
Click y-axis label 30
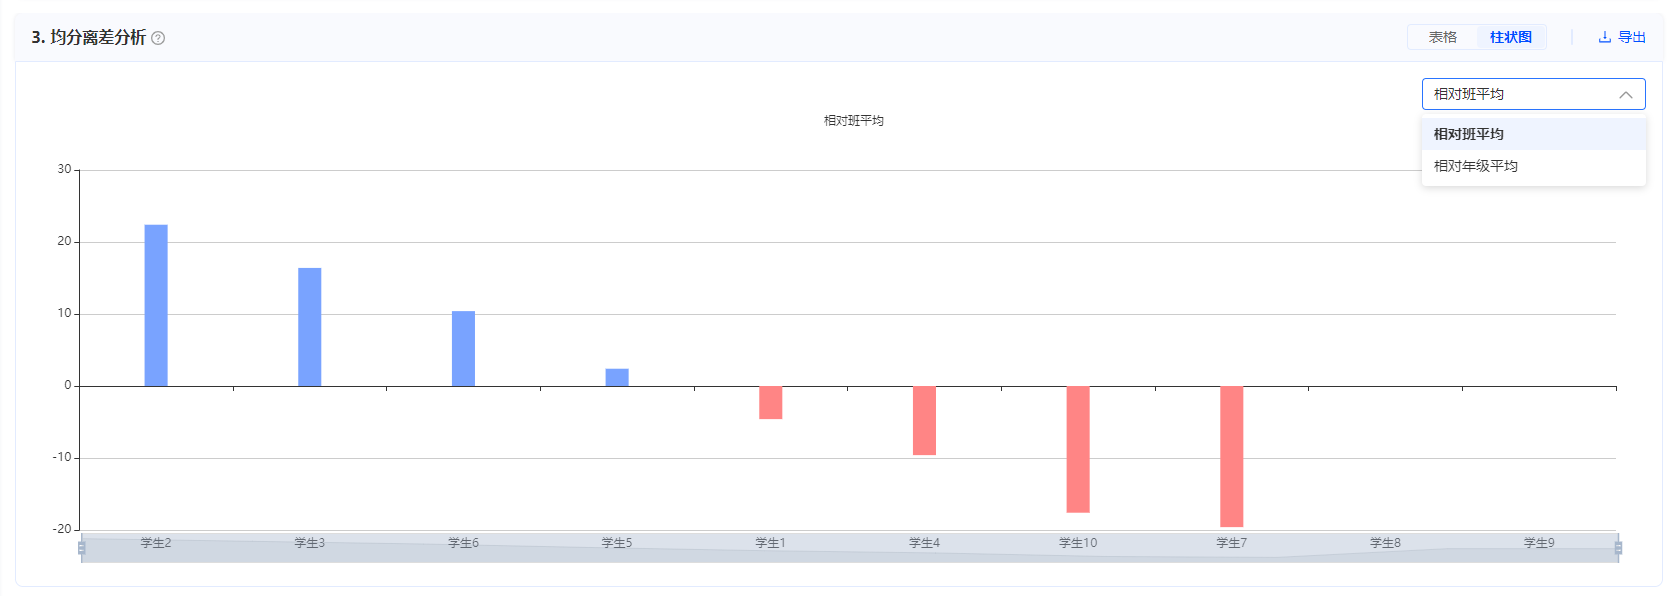coord(64,169)
